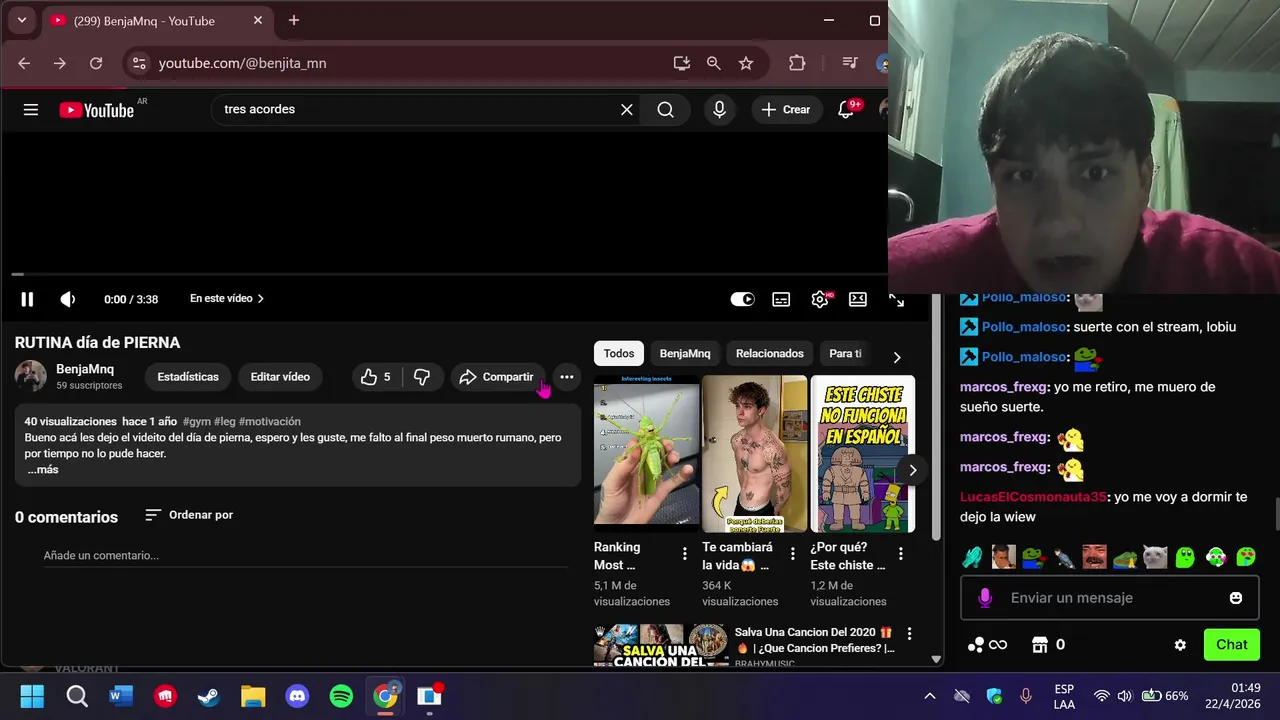Open the Salva Una Cancion video's three-dot menu

[x=909, y=634]
